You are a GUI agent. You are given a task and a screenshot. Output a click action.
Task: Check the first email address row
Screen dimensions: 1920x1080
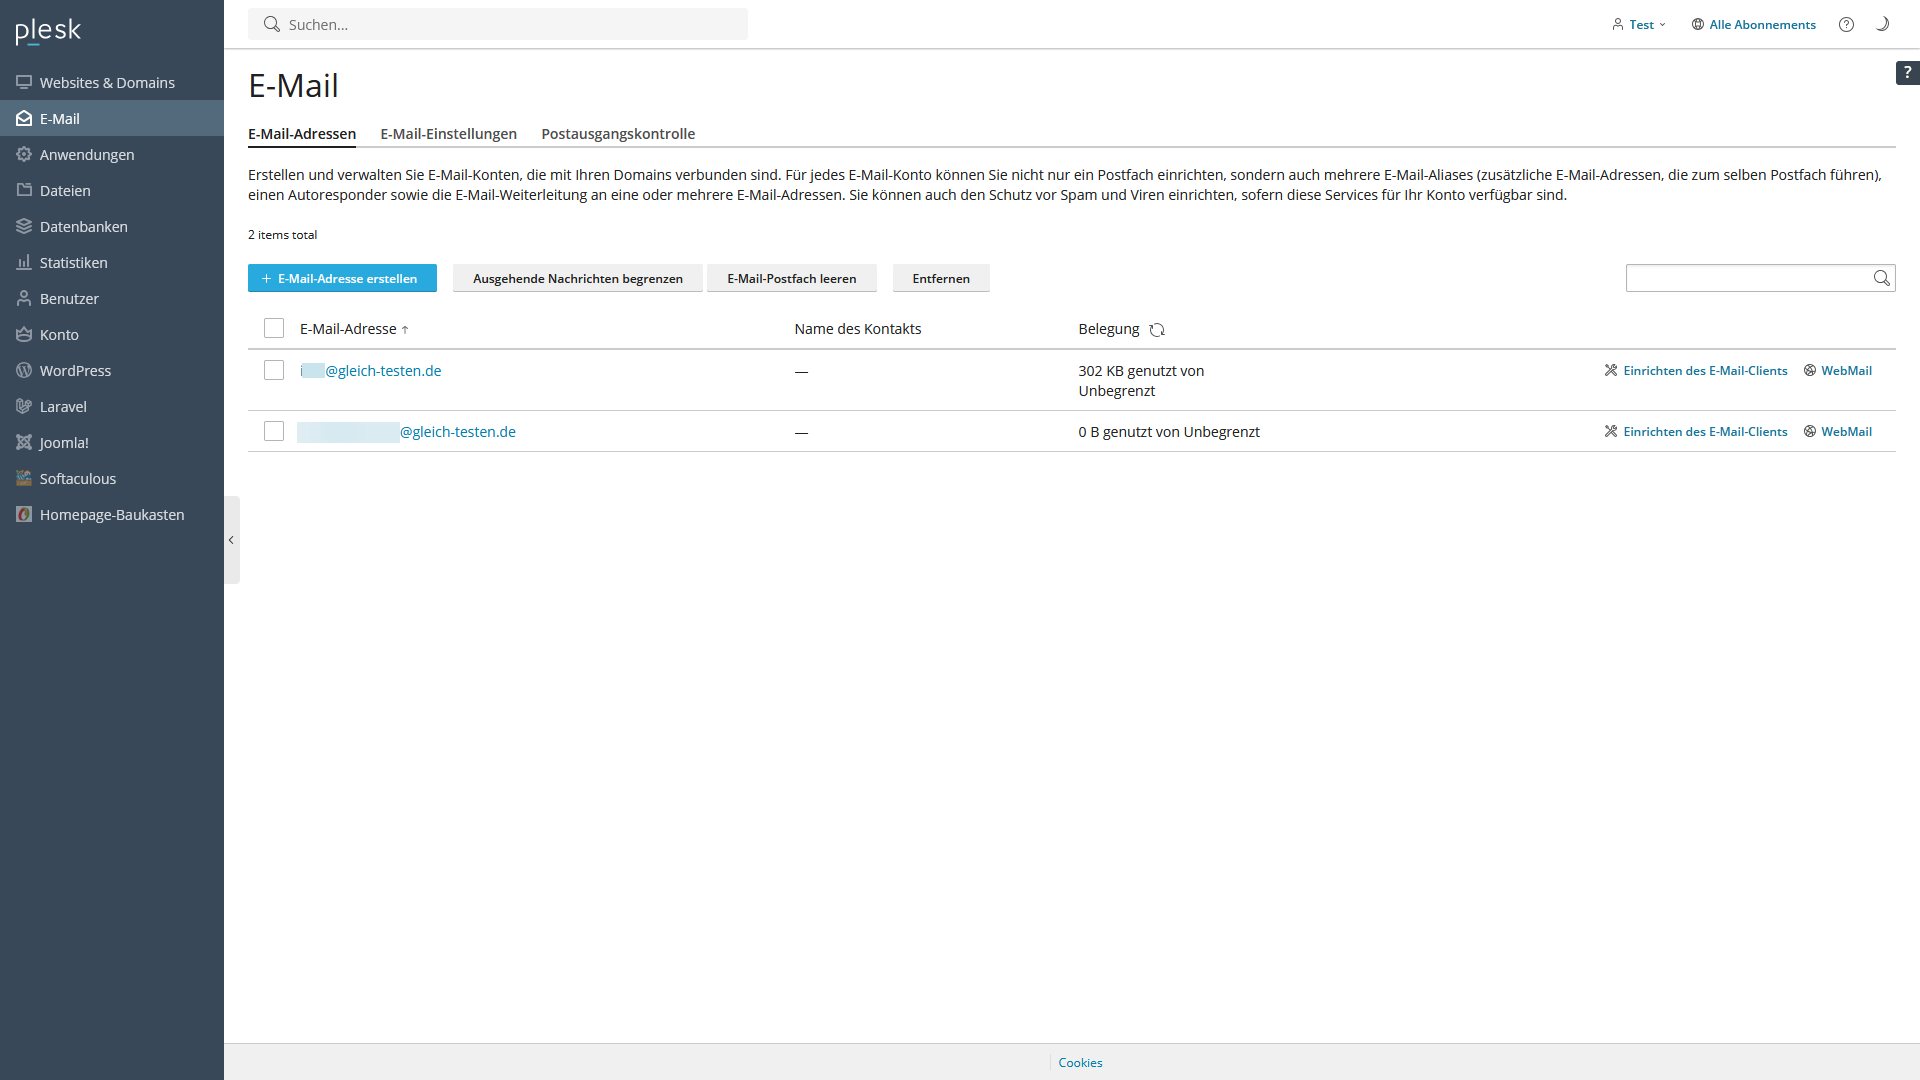point(273,369)
